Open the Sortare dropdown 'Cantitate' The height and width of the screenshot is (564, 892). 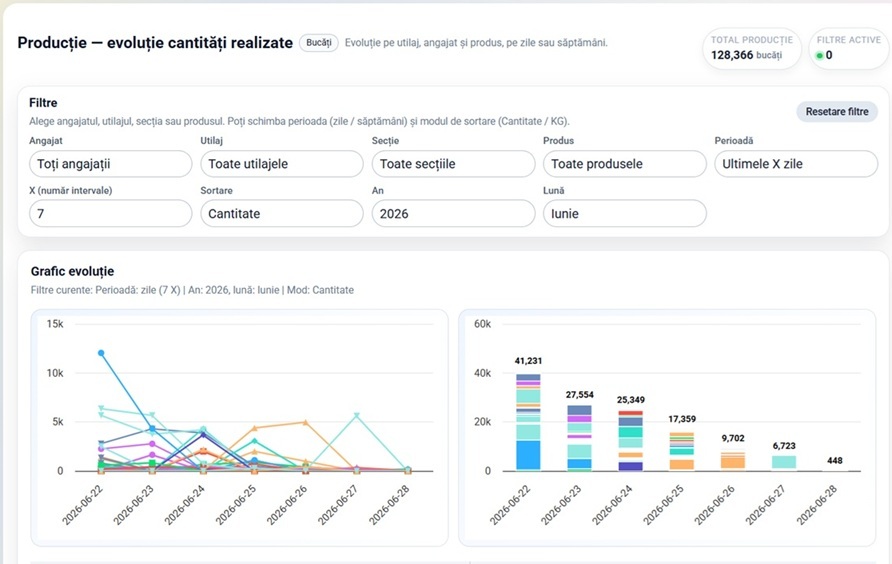282,213
